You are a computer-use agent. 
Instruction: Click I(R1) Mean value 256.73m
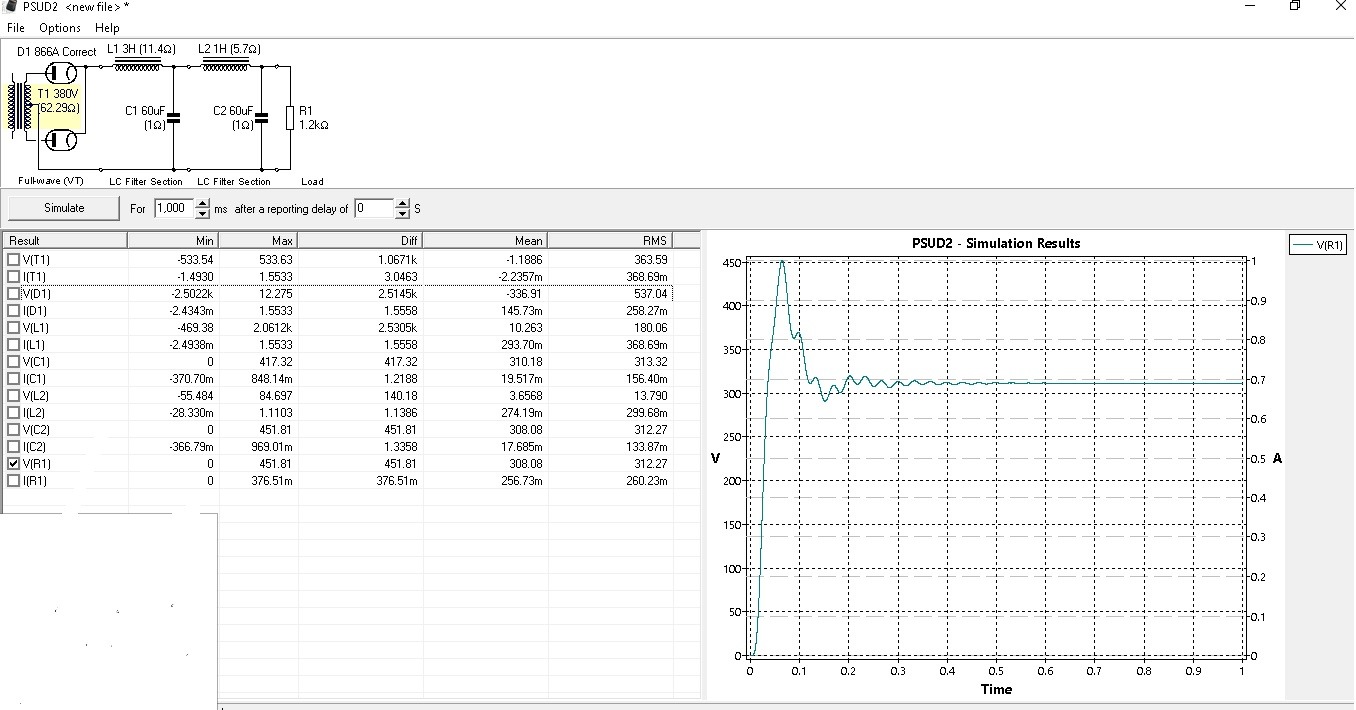pos(520,481)
